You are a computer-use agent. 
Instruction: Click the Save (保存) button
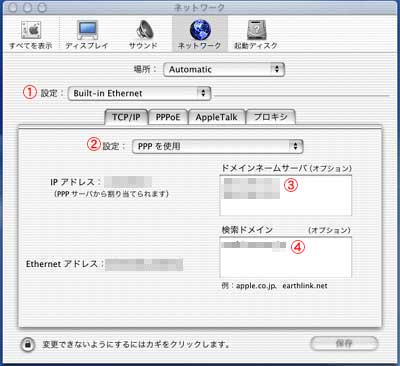(x=344, y=343)
